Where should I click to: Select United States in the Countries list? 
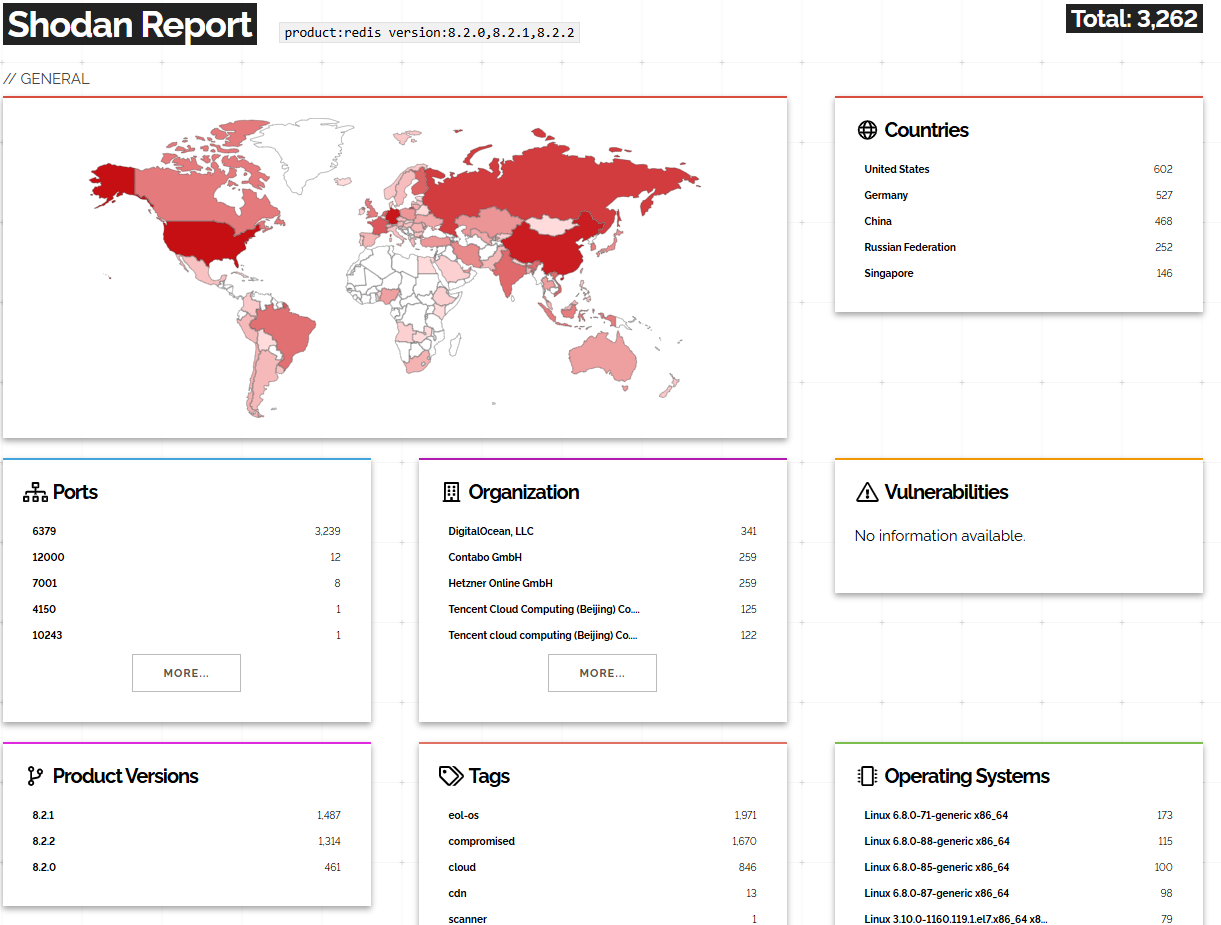(x=896, y=169)
